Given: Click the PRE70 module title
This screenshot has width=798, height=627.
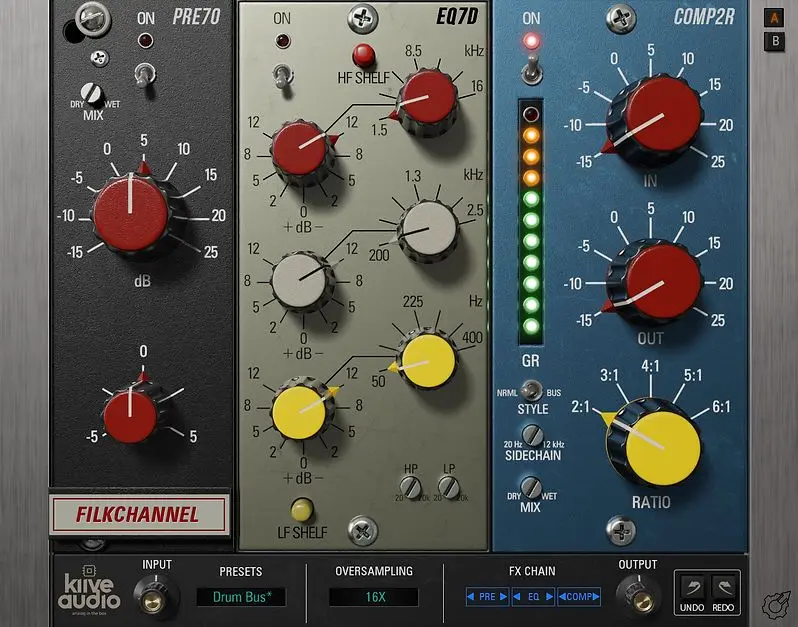Looking at the screenshot, I should coord(196,17).
